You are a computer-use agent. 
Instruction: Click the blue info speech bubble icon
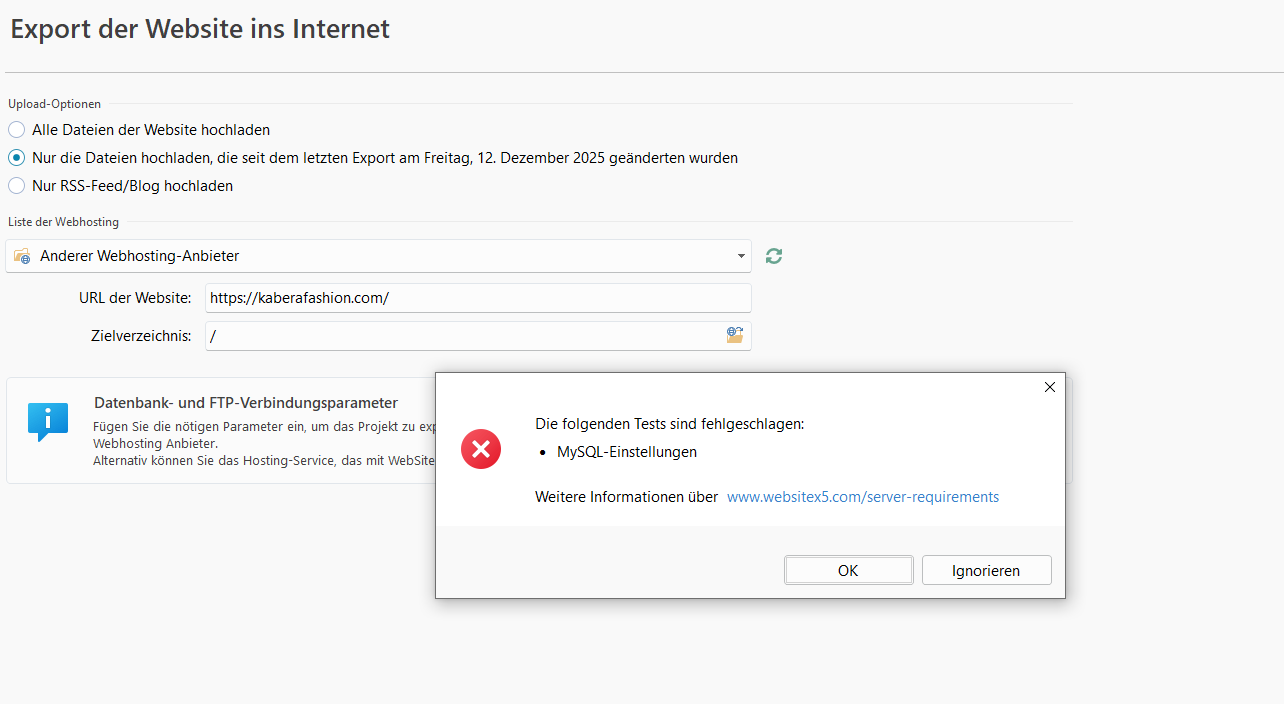[x=48, y=421]
